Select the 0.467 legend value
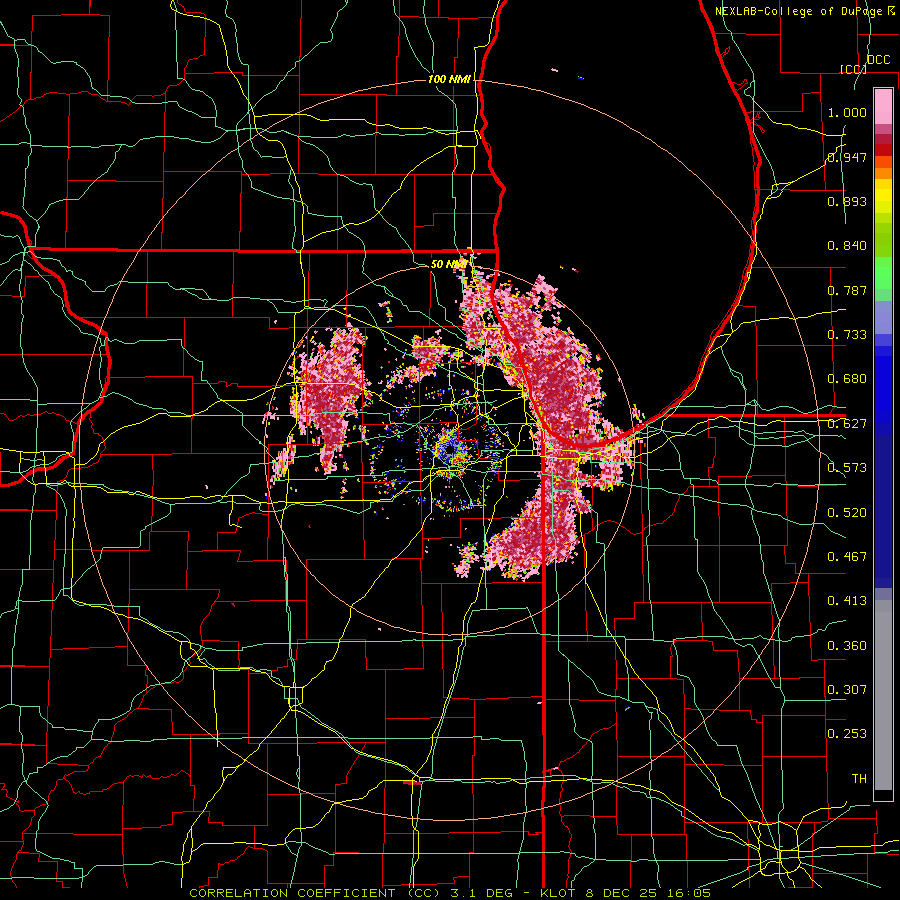 (847, 557)
